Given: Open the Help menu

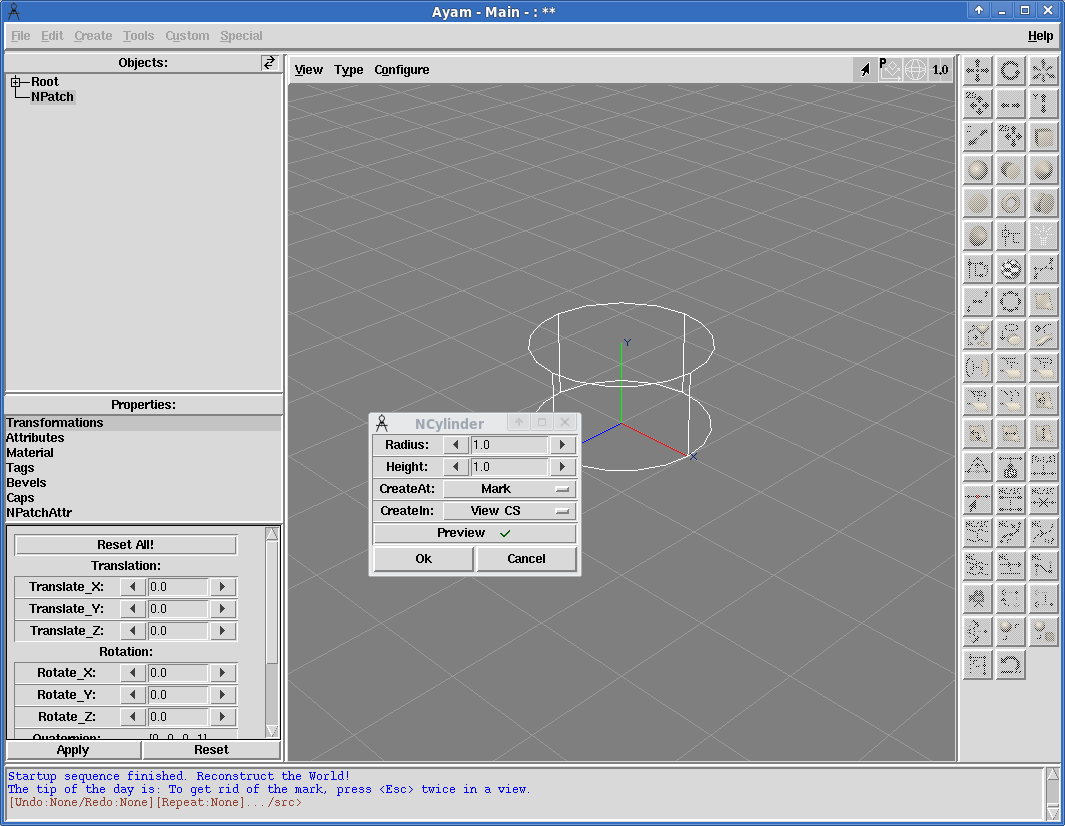Looking at the screenshot, I should tap(1040, 36).
